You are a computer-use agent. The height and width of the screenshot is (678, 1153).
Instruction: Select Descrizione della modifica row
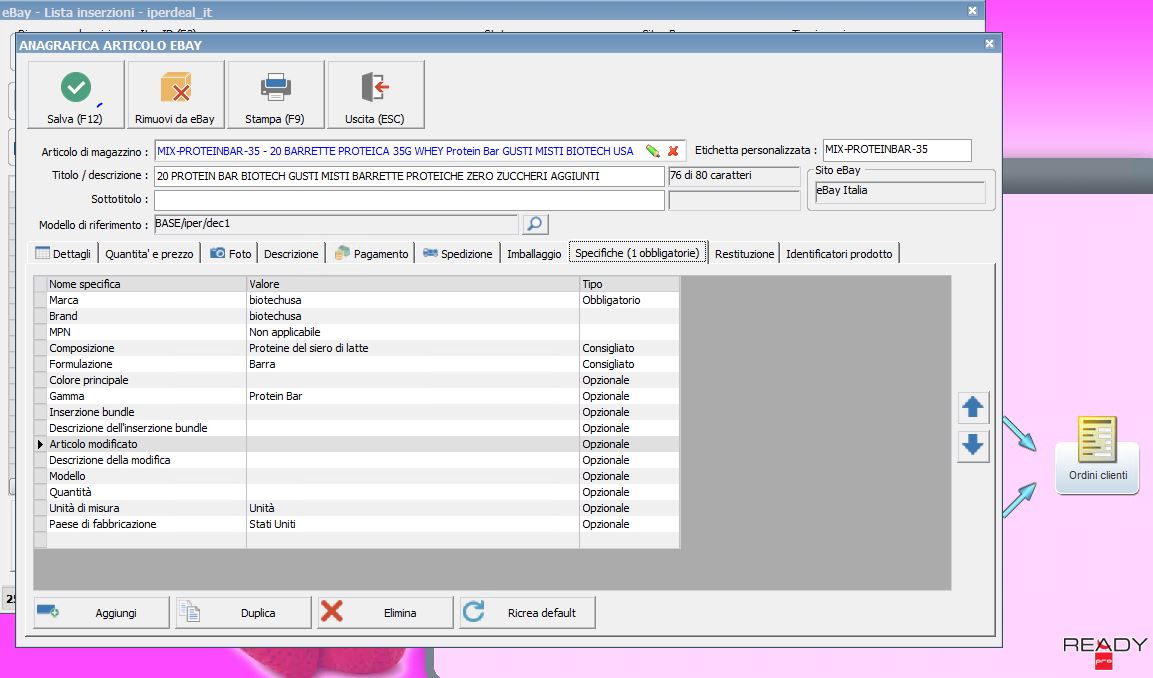[x=356, y=460]
